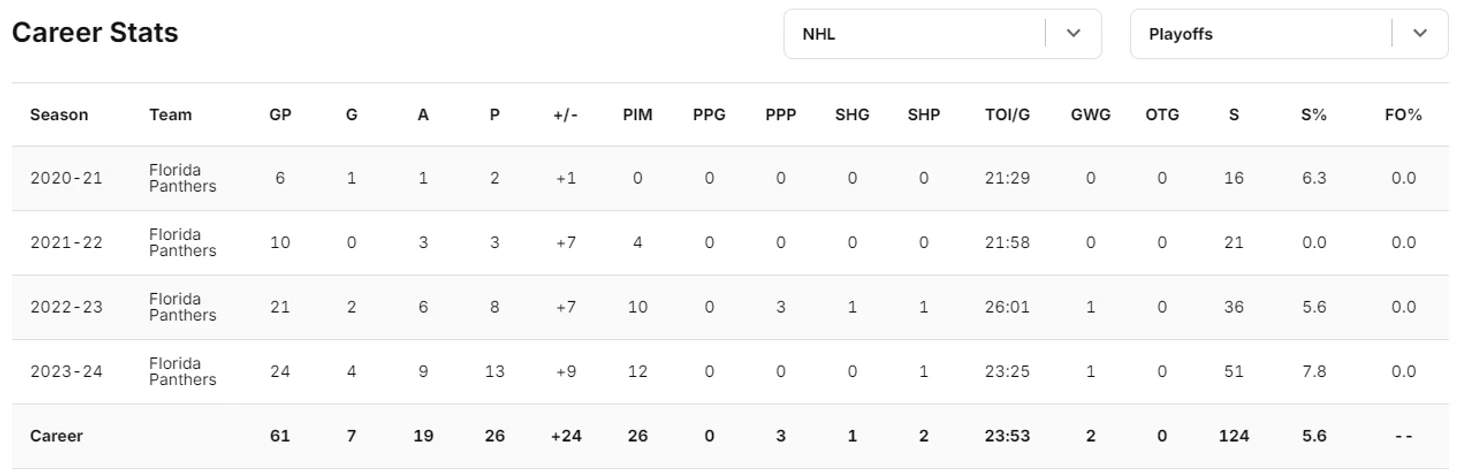
Task: Sort by the Team column header
Action: tap(170, 115)
